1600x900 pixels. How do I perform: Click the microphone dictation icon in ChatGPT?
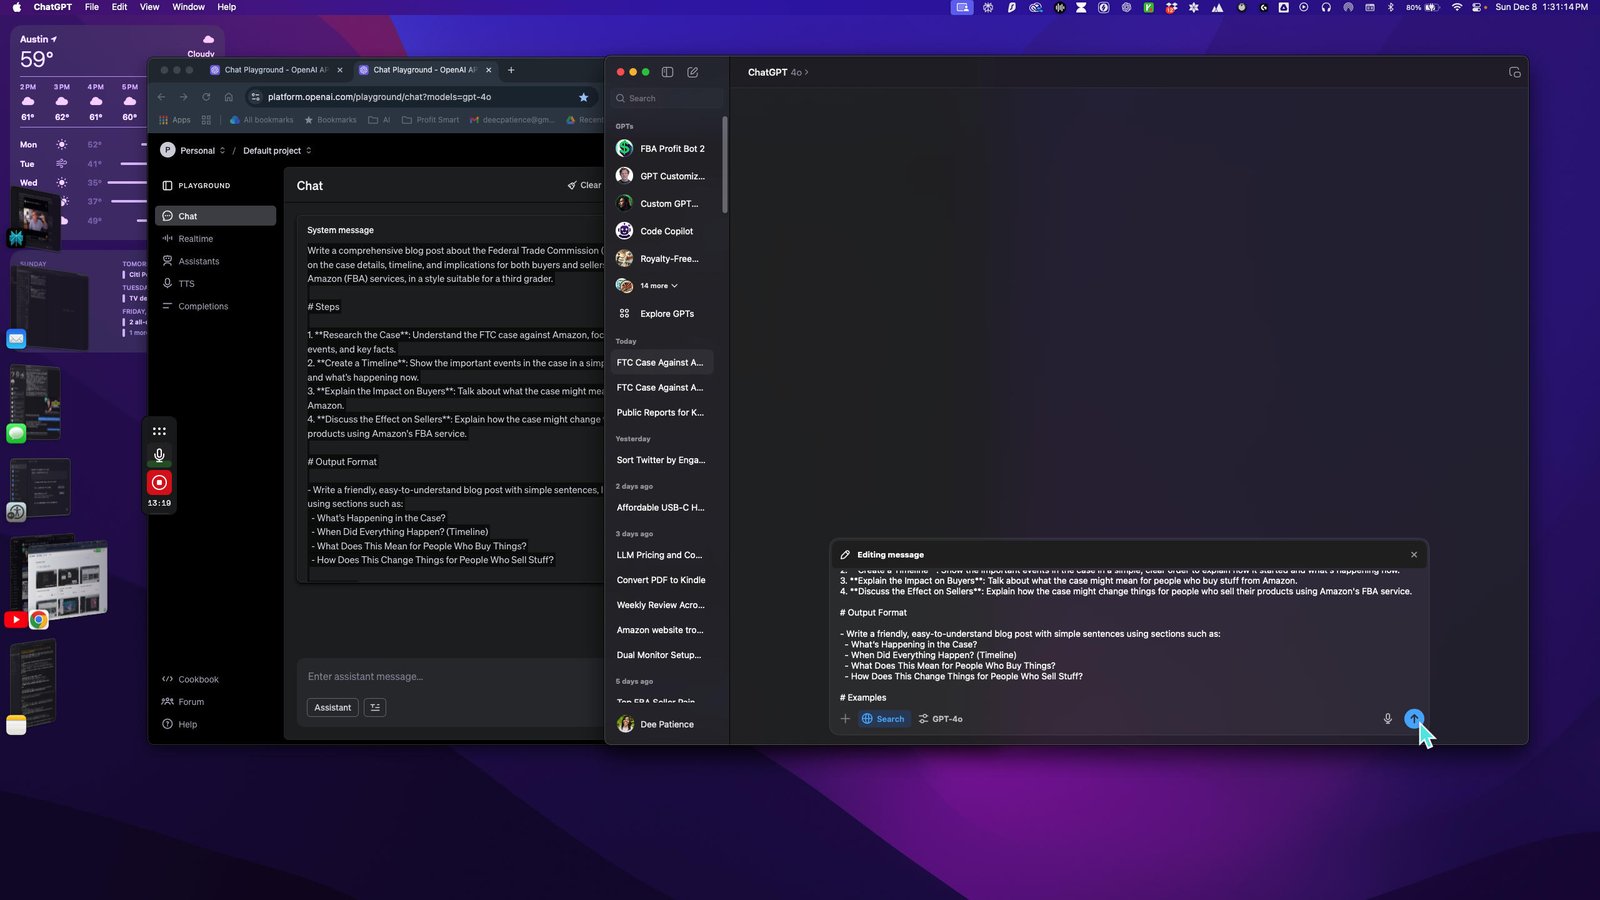coord(1387,719)
